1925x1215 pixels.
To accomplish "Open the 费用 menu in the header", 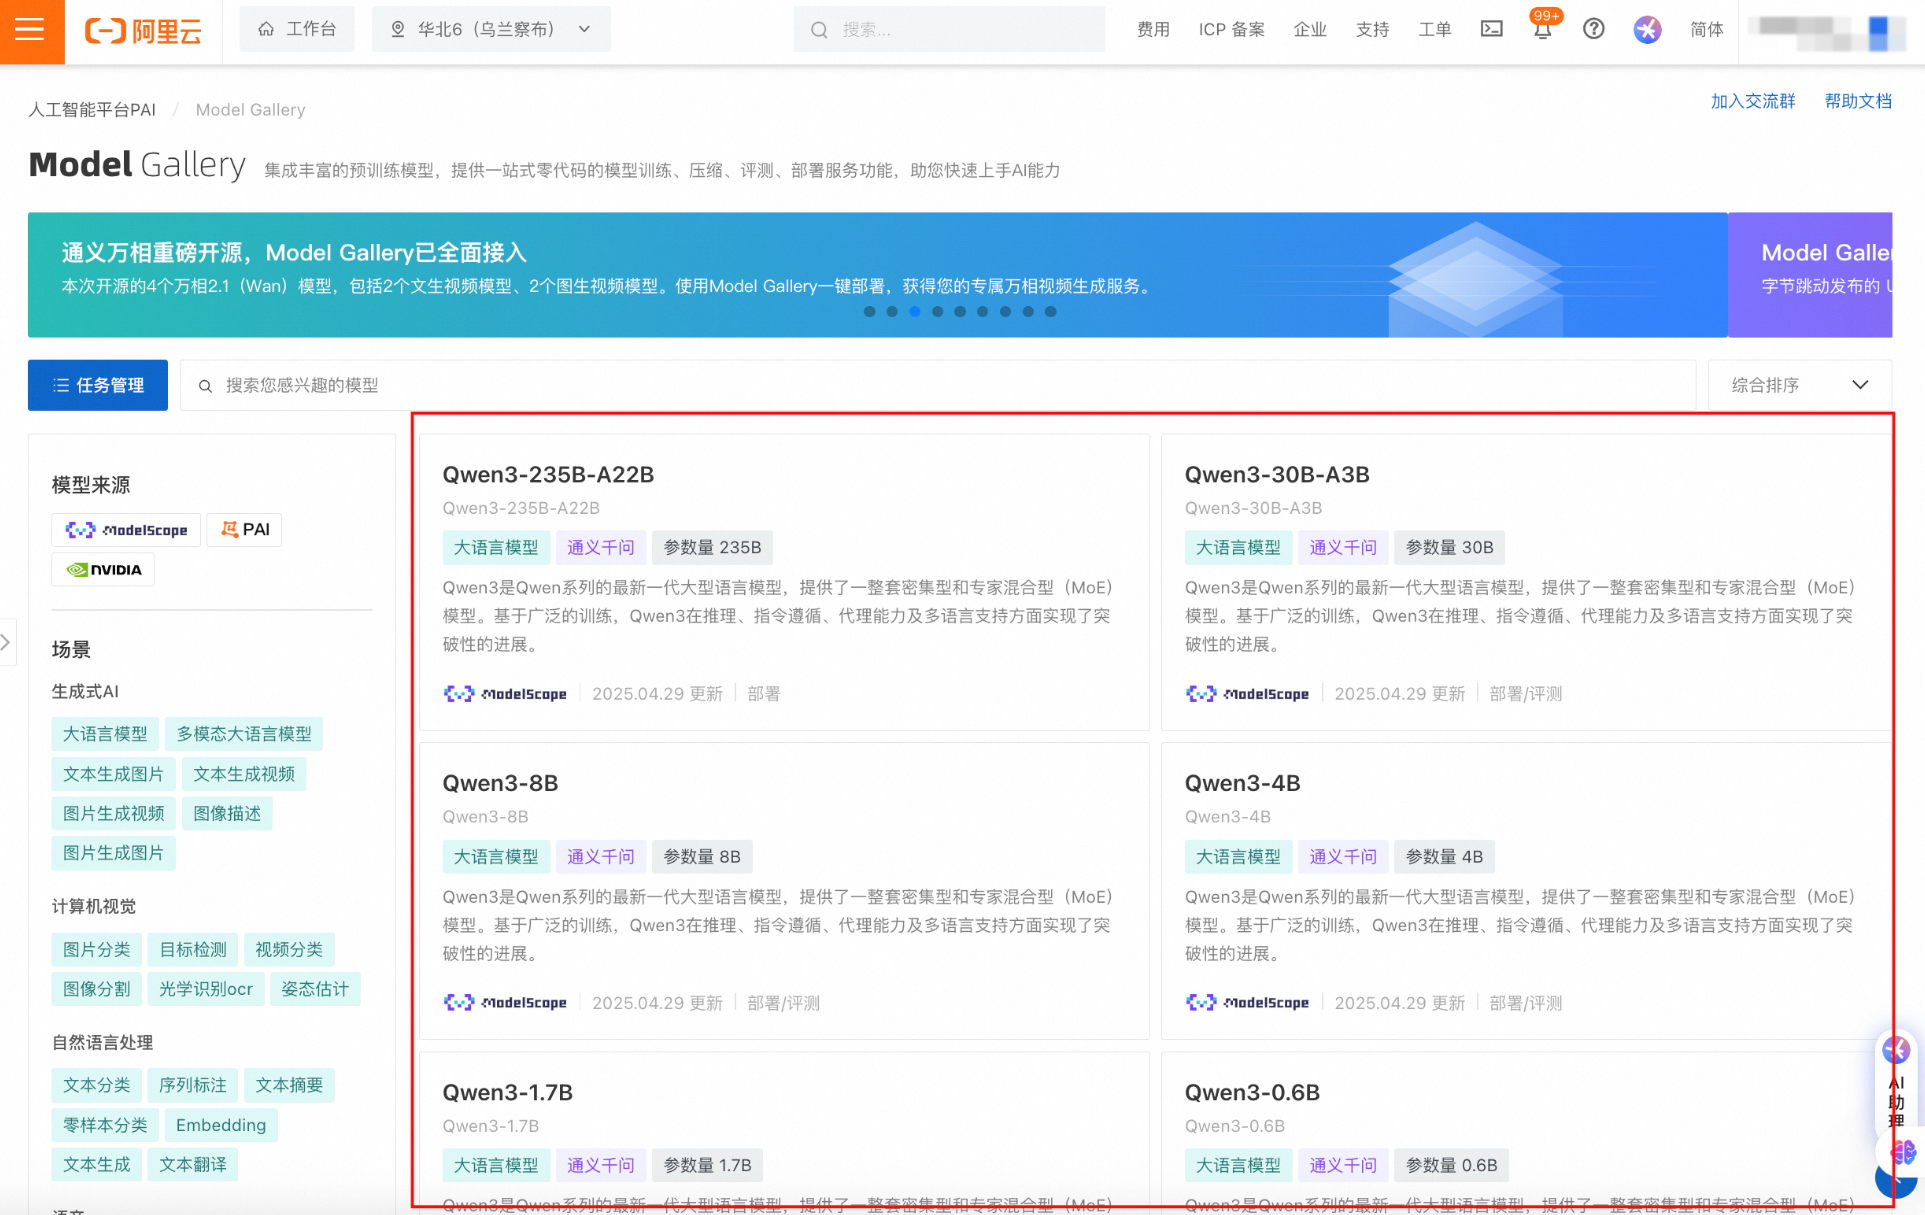I will (x=1152, y=29).
